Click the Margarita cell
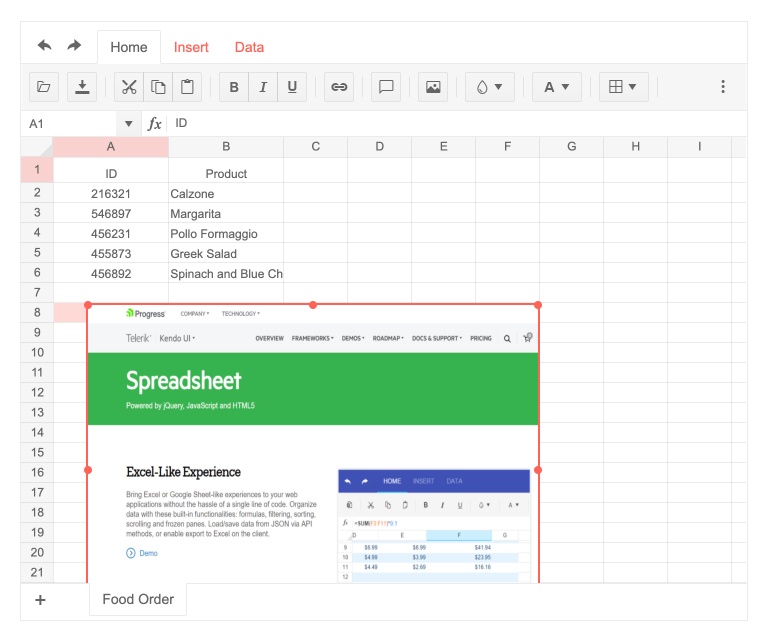Image resolution: width=770 pixels, height=641 pixels. (226, 213)
